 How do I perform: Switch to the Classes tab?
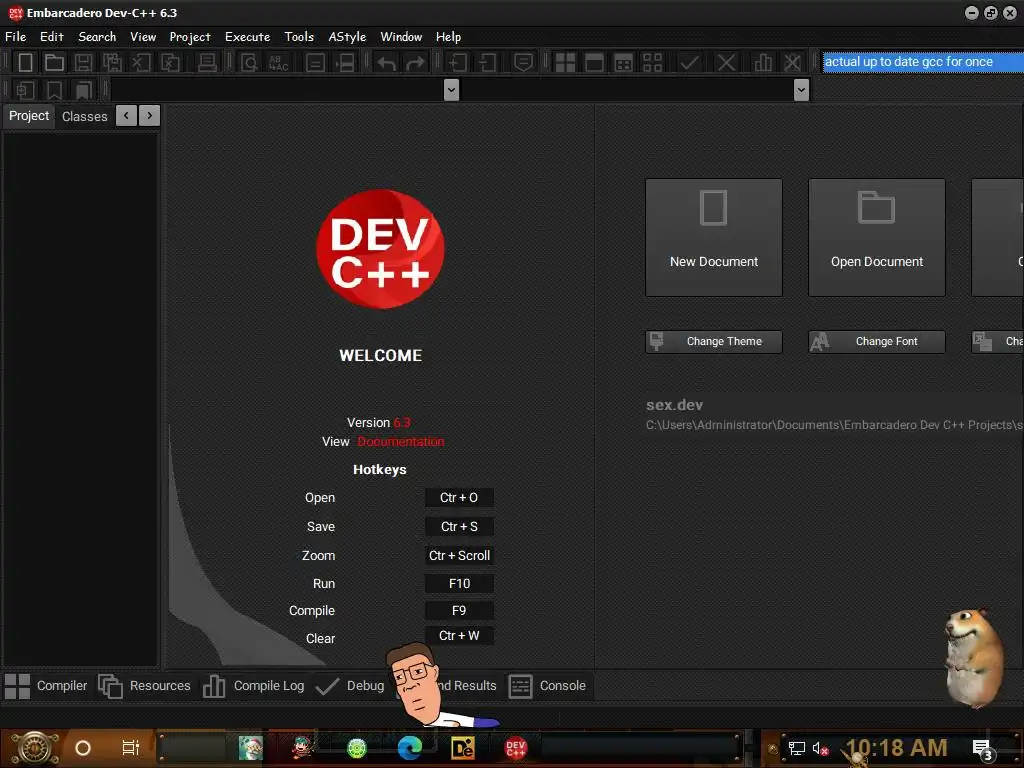click(84, 116)
